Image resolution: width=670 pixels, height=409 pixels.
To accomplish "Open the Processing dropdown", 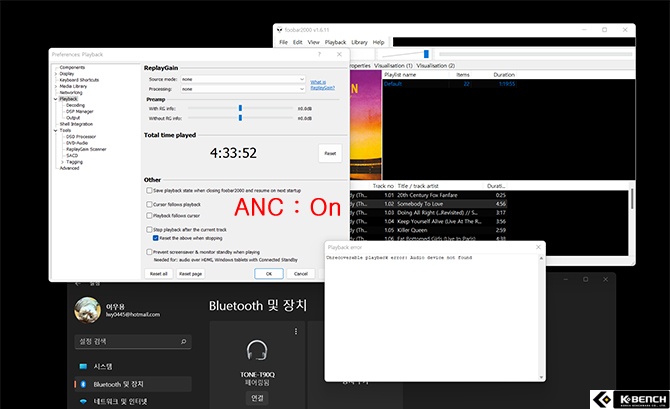I will coord(243,89).
